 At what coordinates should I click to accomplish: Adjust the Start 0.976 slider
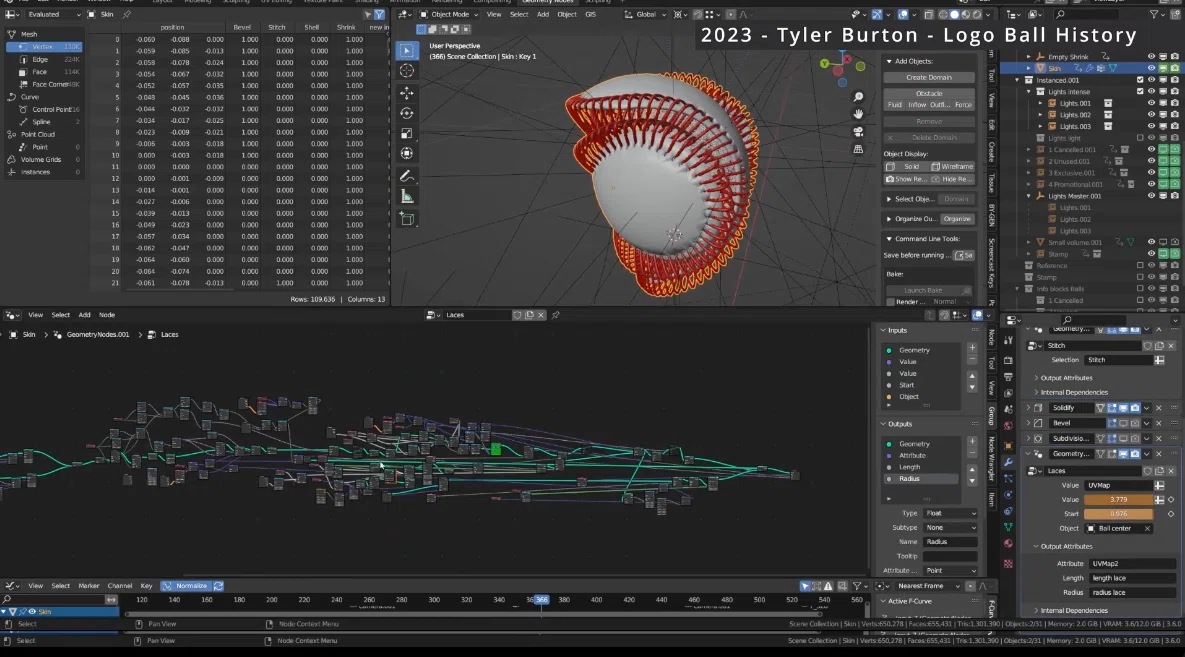click(x=1118, y=514)
